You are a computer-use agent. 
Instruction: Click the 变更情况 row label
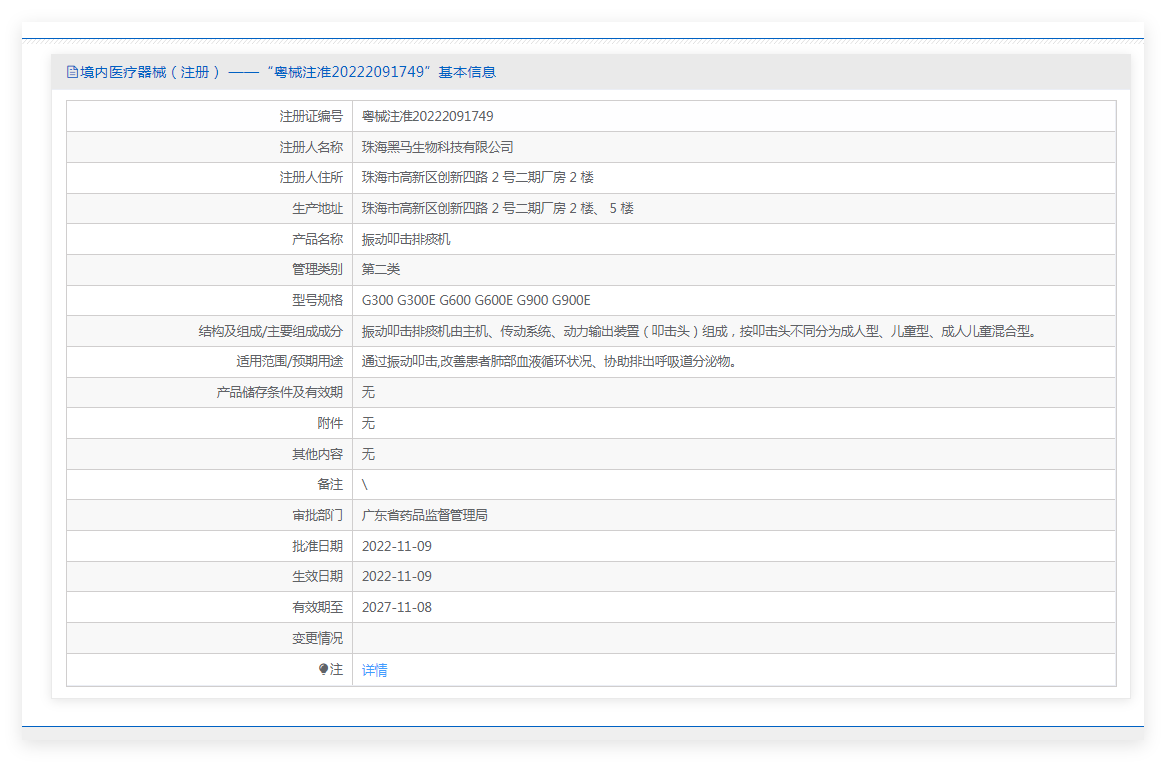pyautogui.click(x=317, y=638)
